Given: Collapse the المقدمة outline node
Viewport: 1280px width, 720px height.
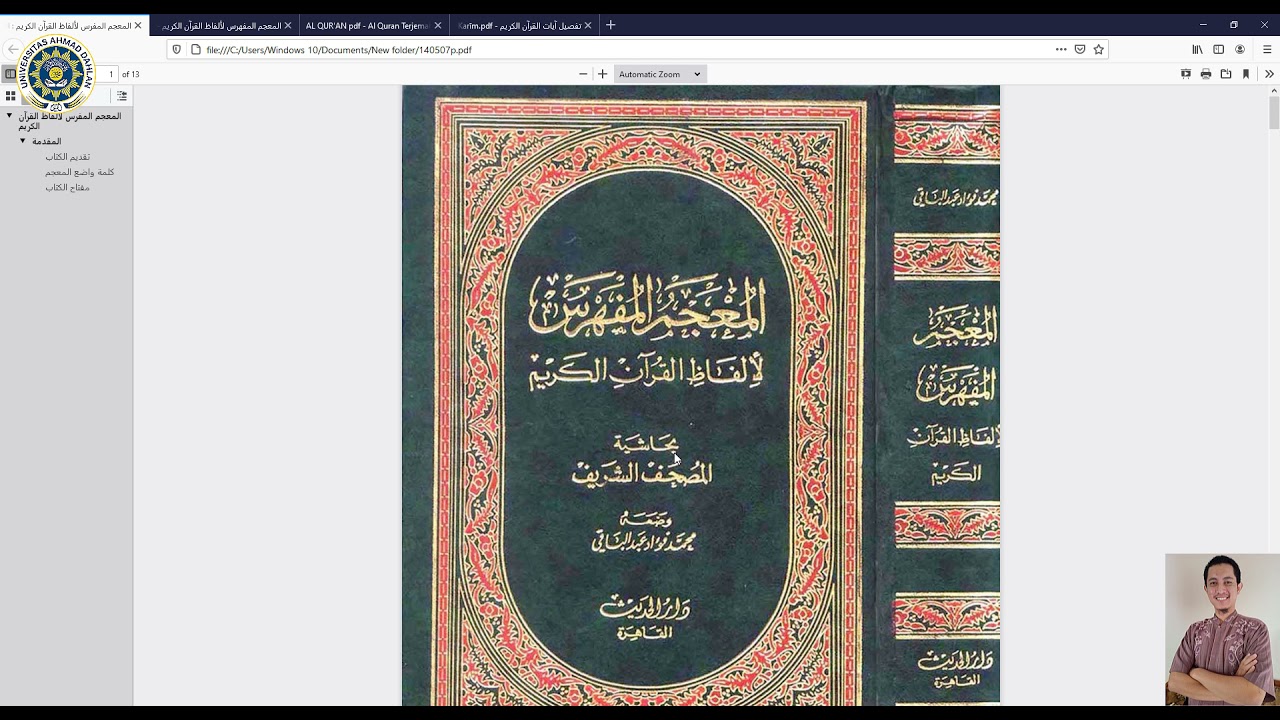Looking at the screenshot, I should click(23, 141).
